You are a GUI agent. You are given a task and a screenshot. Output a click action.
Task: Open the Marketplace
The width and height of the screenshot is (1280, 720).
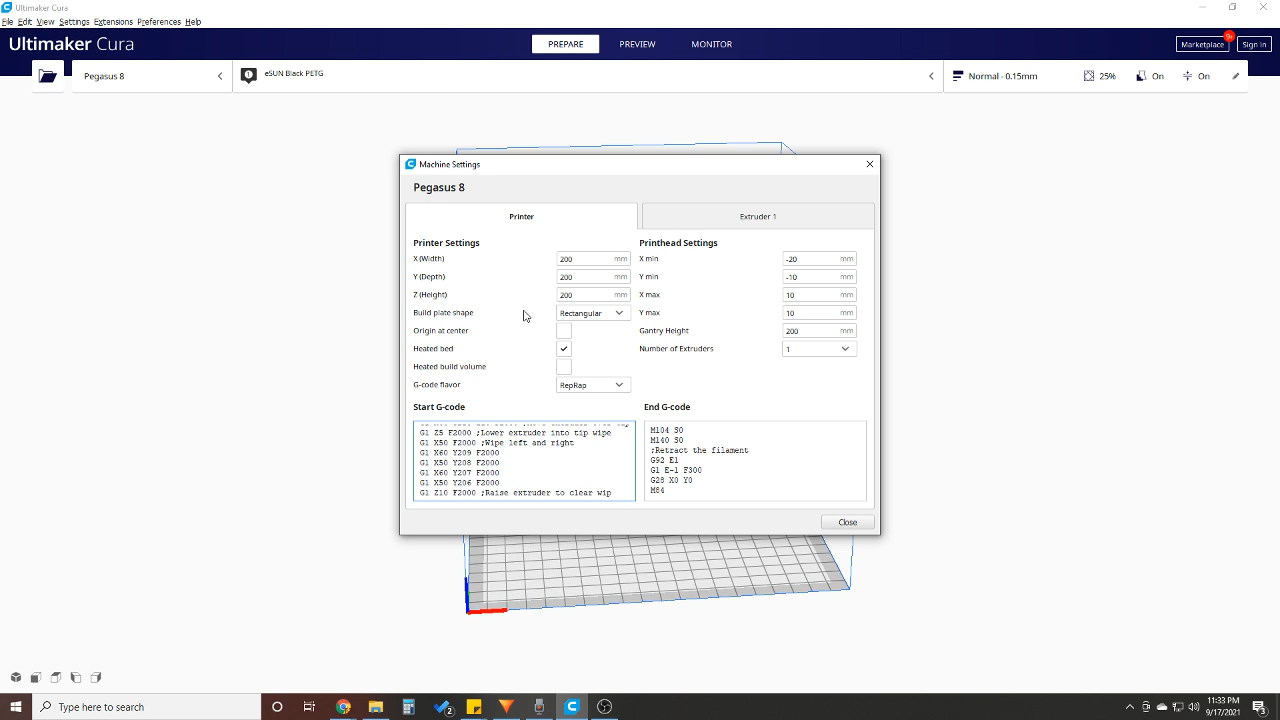pyautogui.click(x=1202, y=44)
